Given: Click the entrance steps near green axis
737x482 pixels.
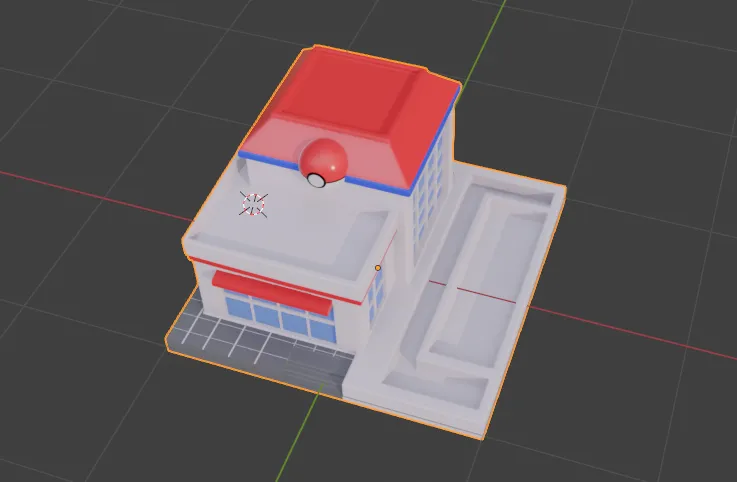Looking at the screenshot, I should pos(320,366).
